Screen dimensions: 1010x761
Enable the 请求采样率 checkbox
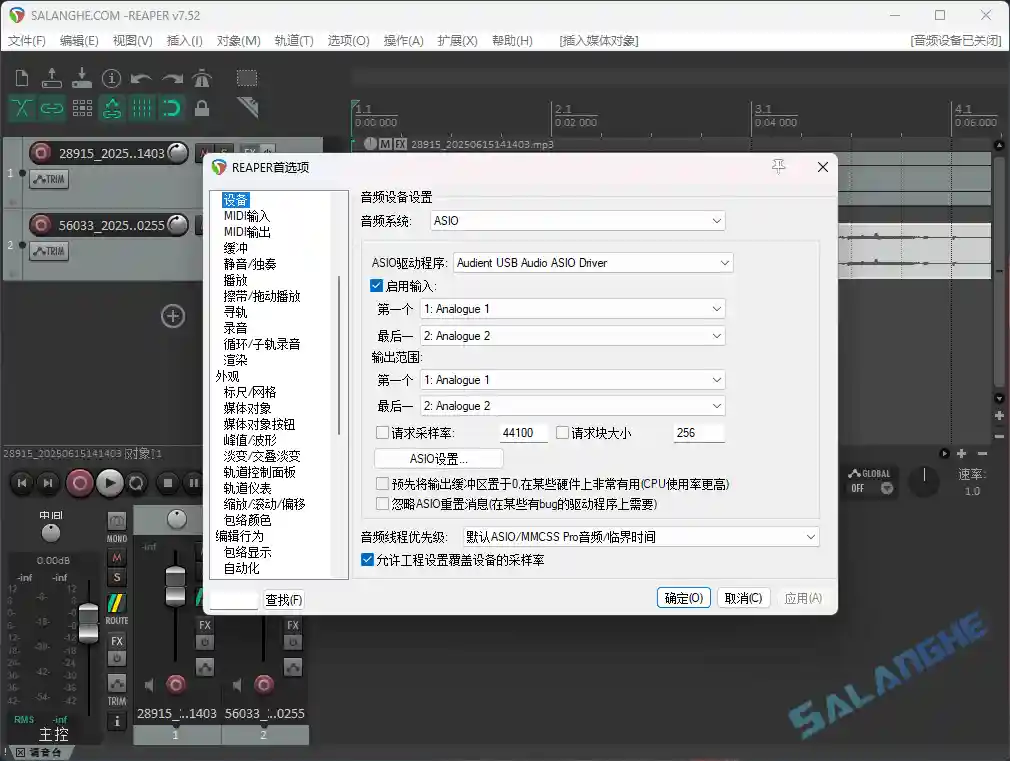coord(381,432)
